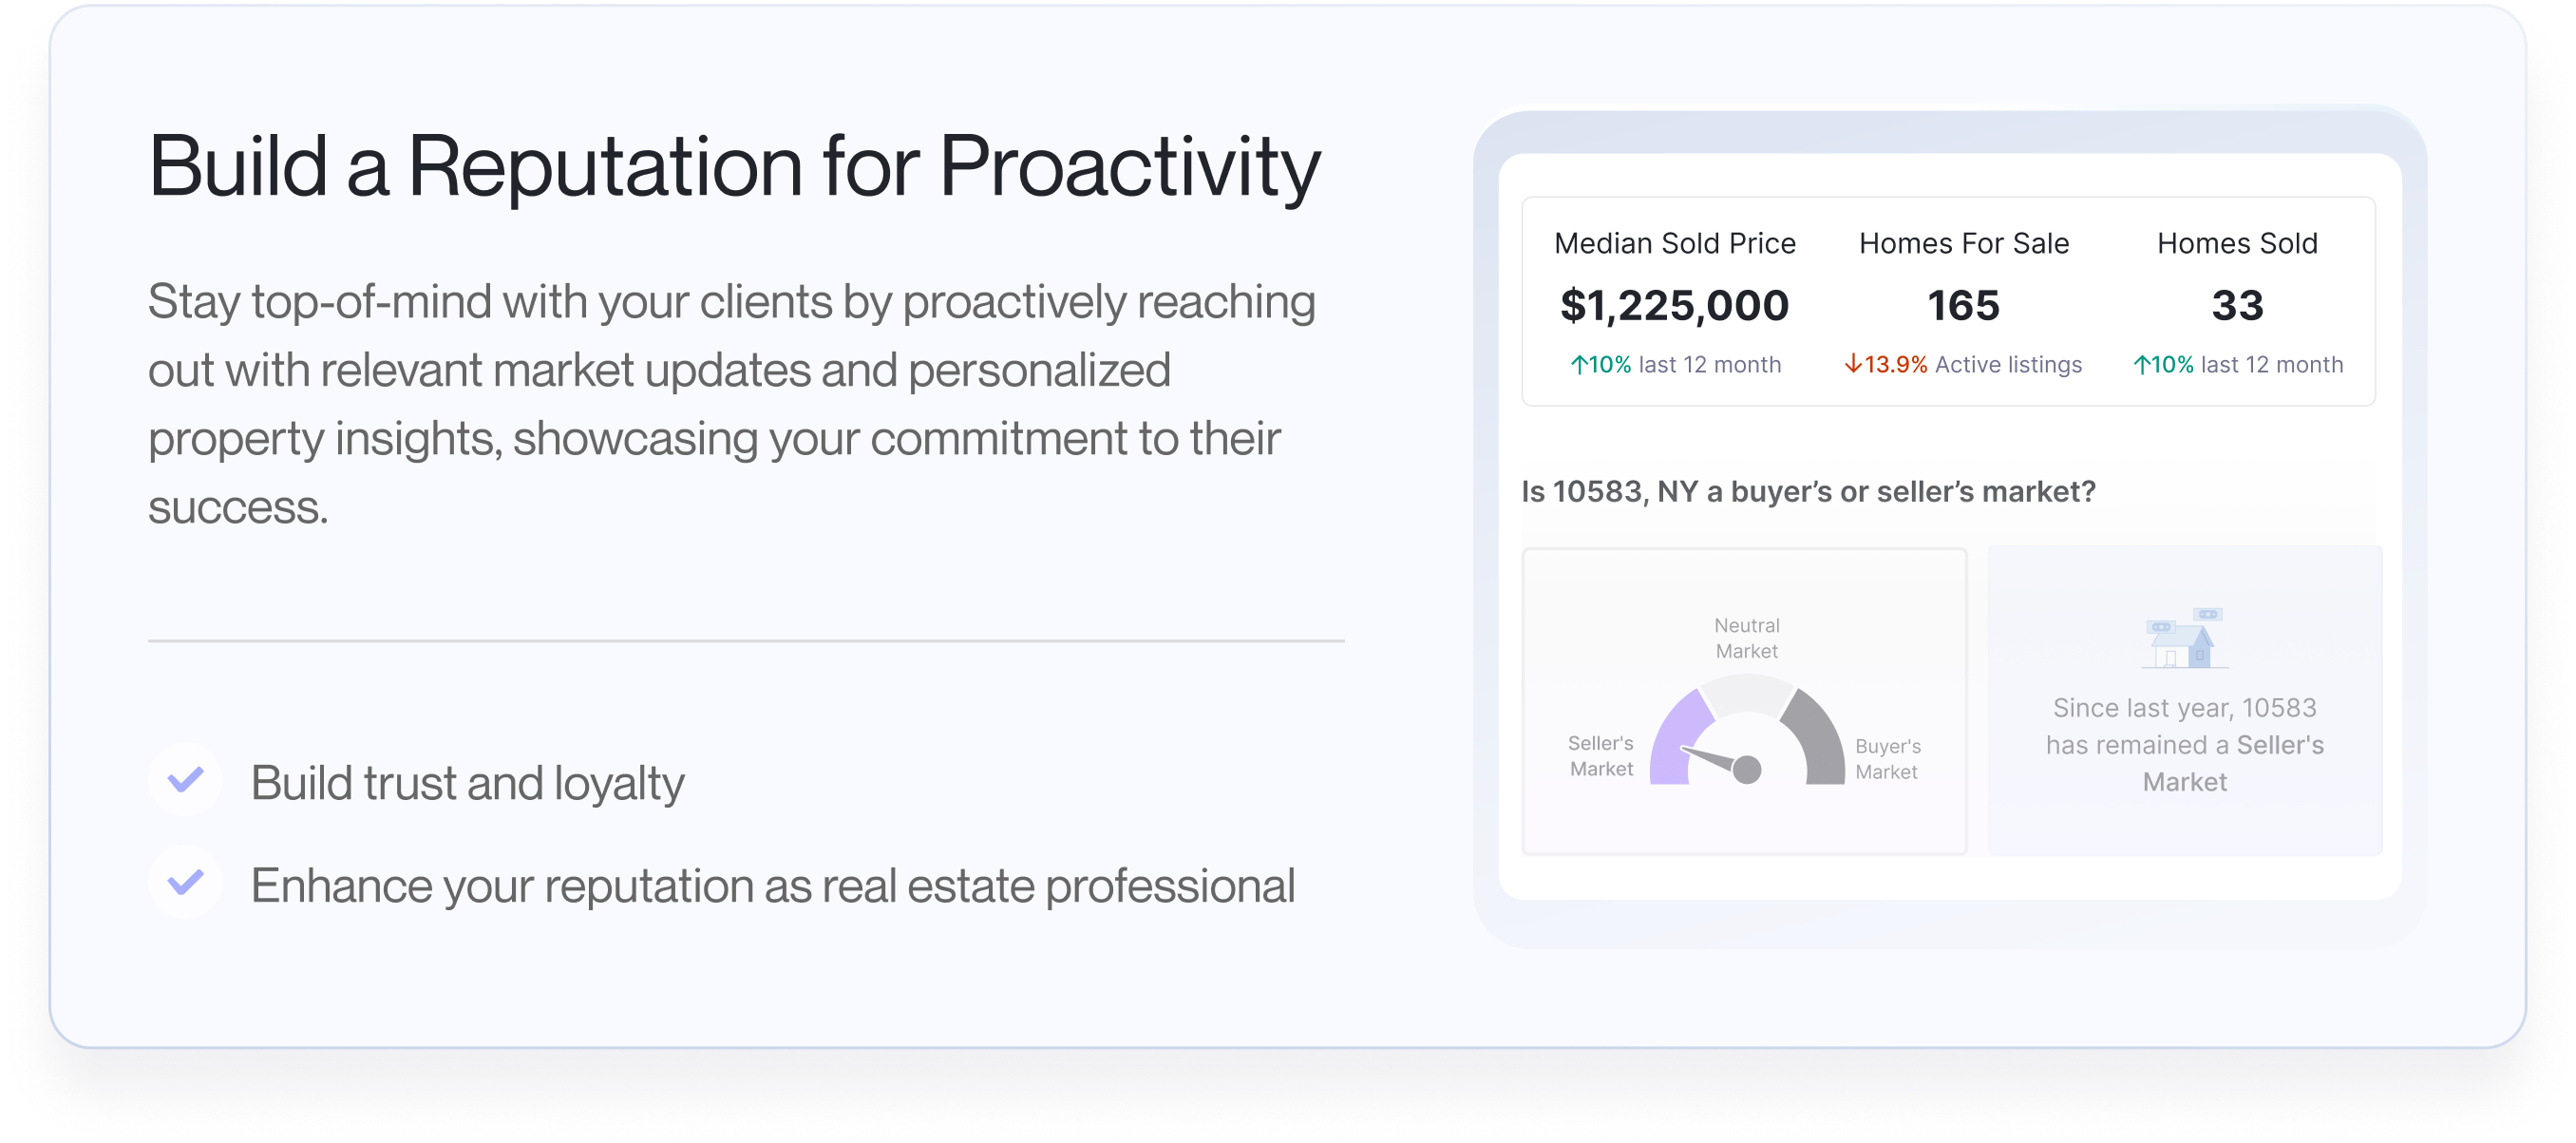Screen dimensions: 2576x1143
Task: Click the checkmark beside Build trust and loyalty
Action: [185, 779]
